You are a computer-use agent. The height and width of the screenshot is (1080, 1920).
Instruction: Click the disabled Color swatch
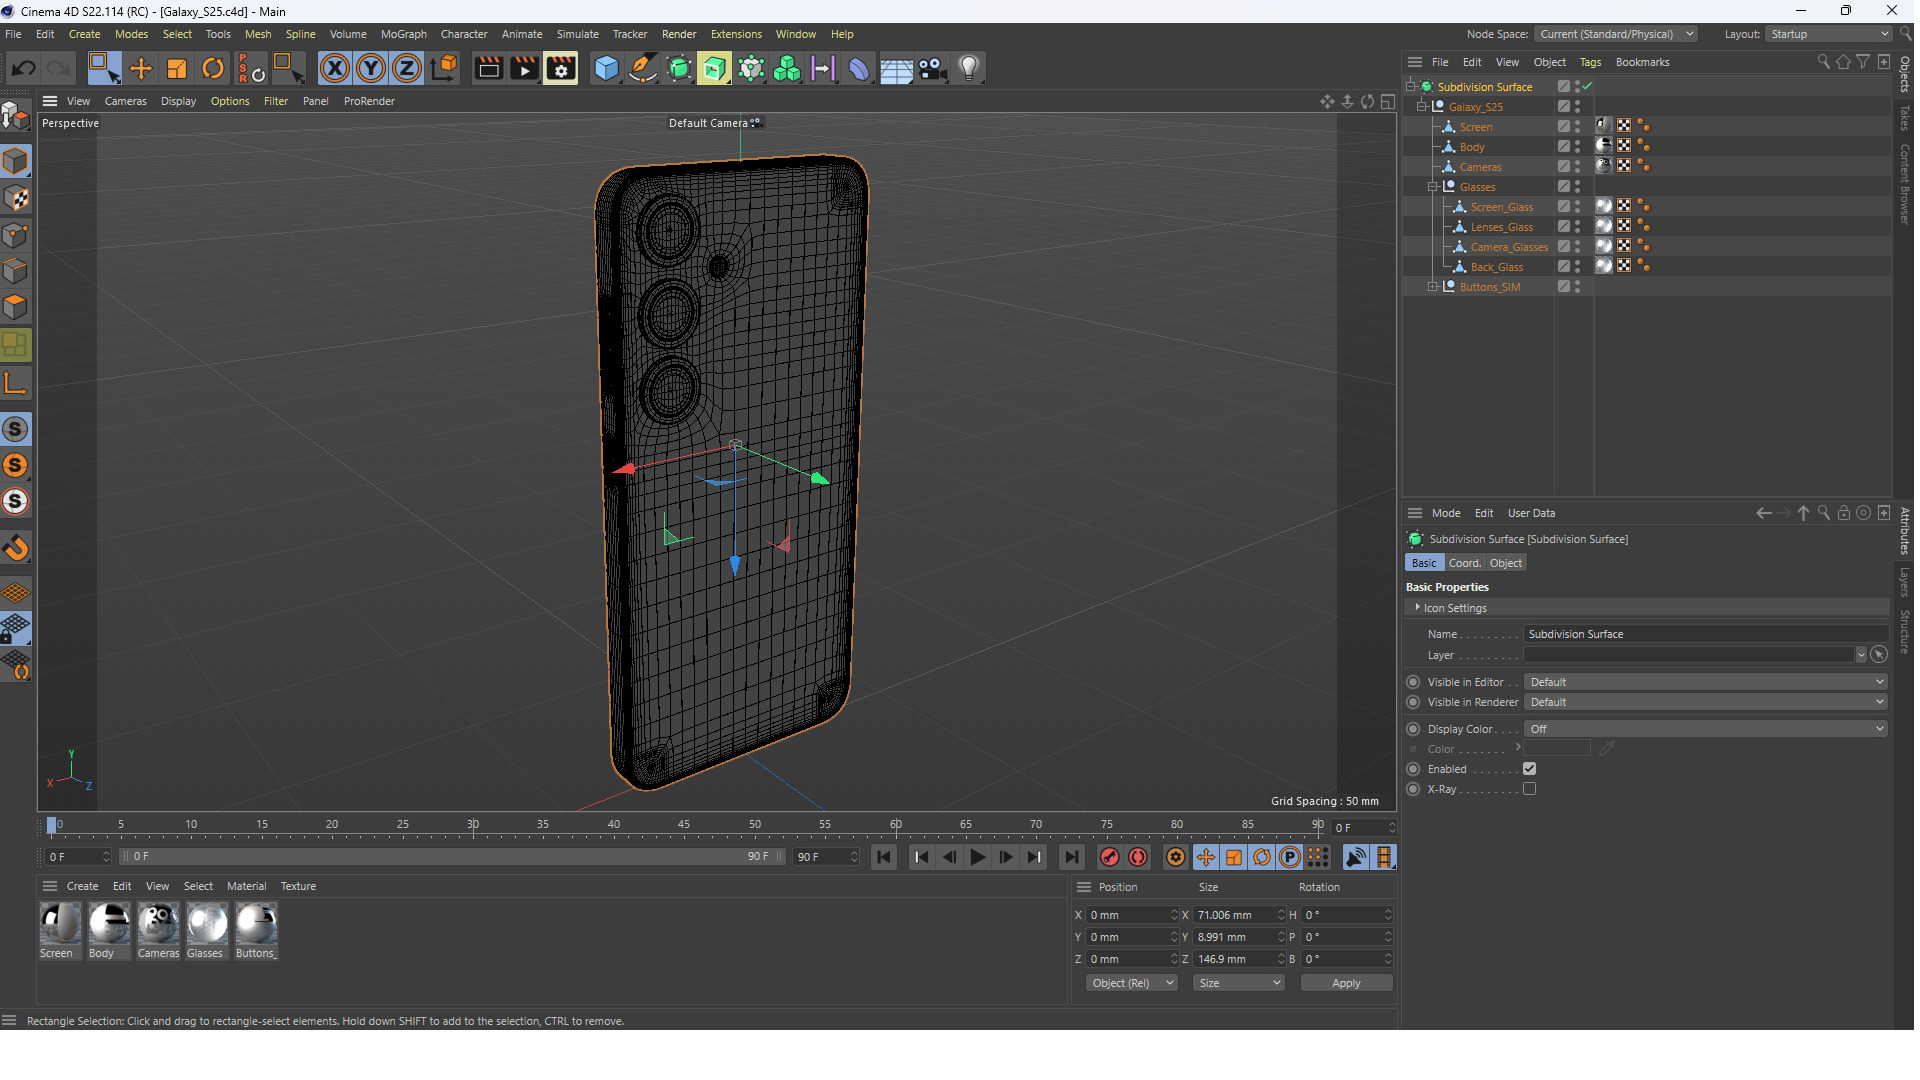point(1557,749)
